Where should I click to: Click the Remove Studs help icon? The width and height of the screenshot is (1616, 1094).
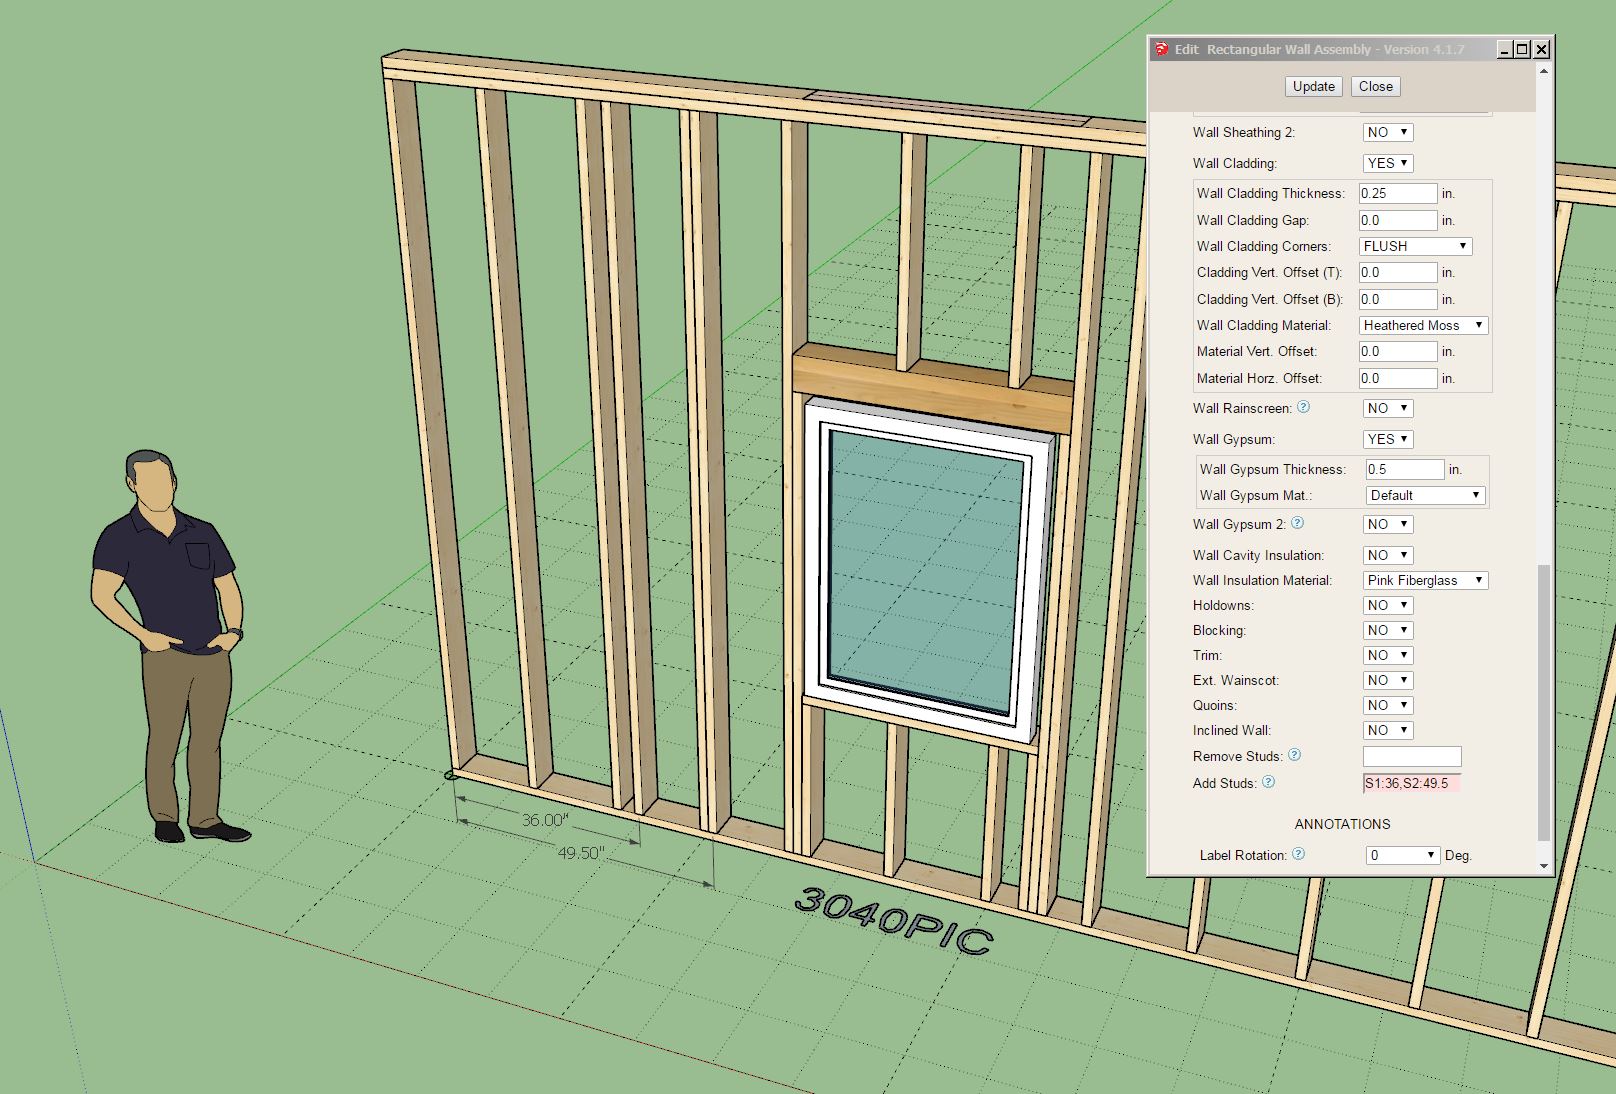coord(1294,755)
